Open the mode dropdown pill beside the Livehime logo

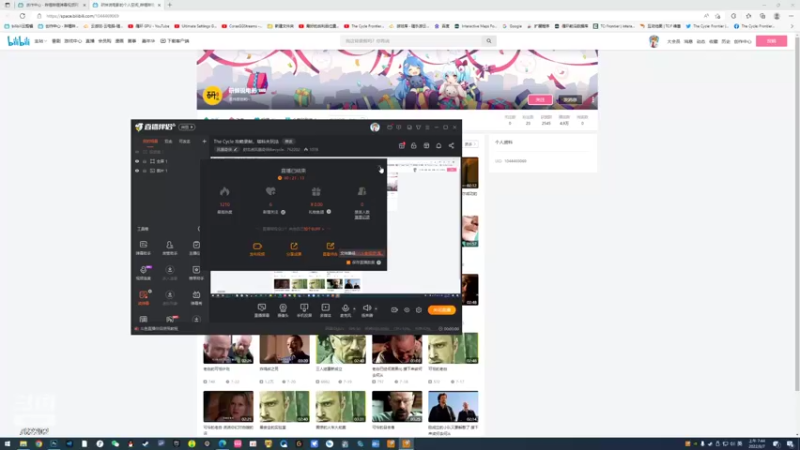click(187, 127)
